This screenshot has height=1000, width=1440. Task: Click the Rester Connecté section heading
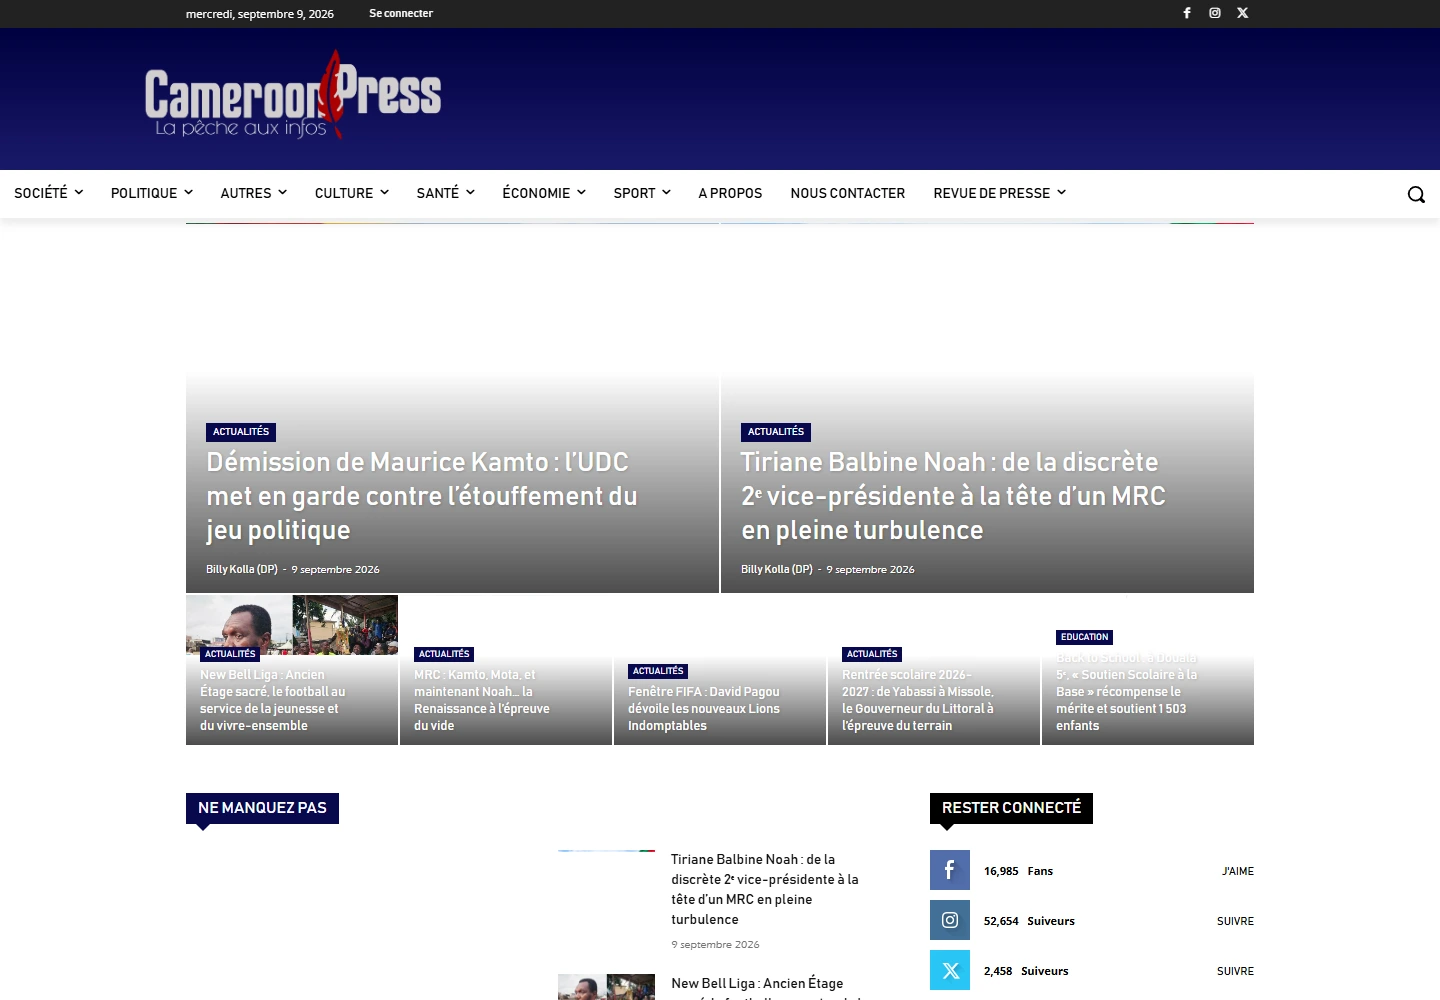(x=1011, y=808)
